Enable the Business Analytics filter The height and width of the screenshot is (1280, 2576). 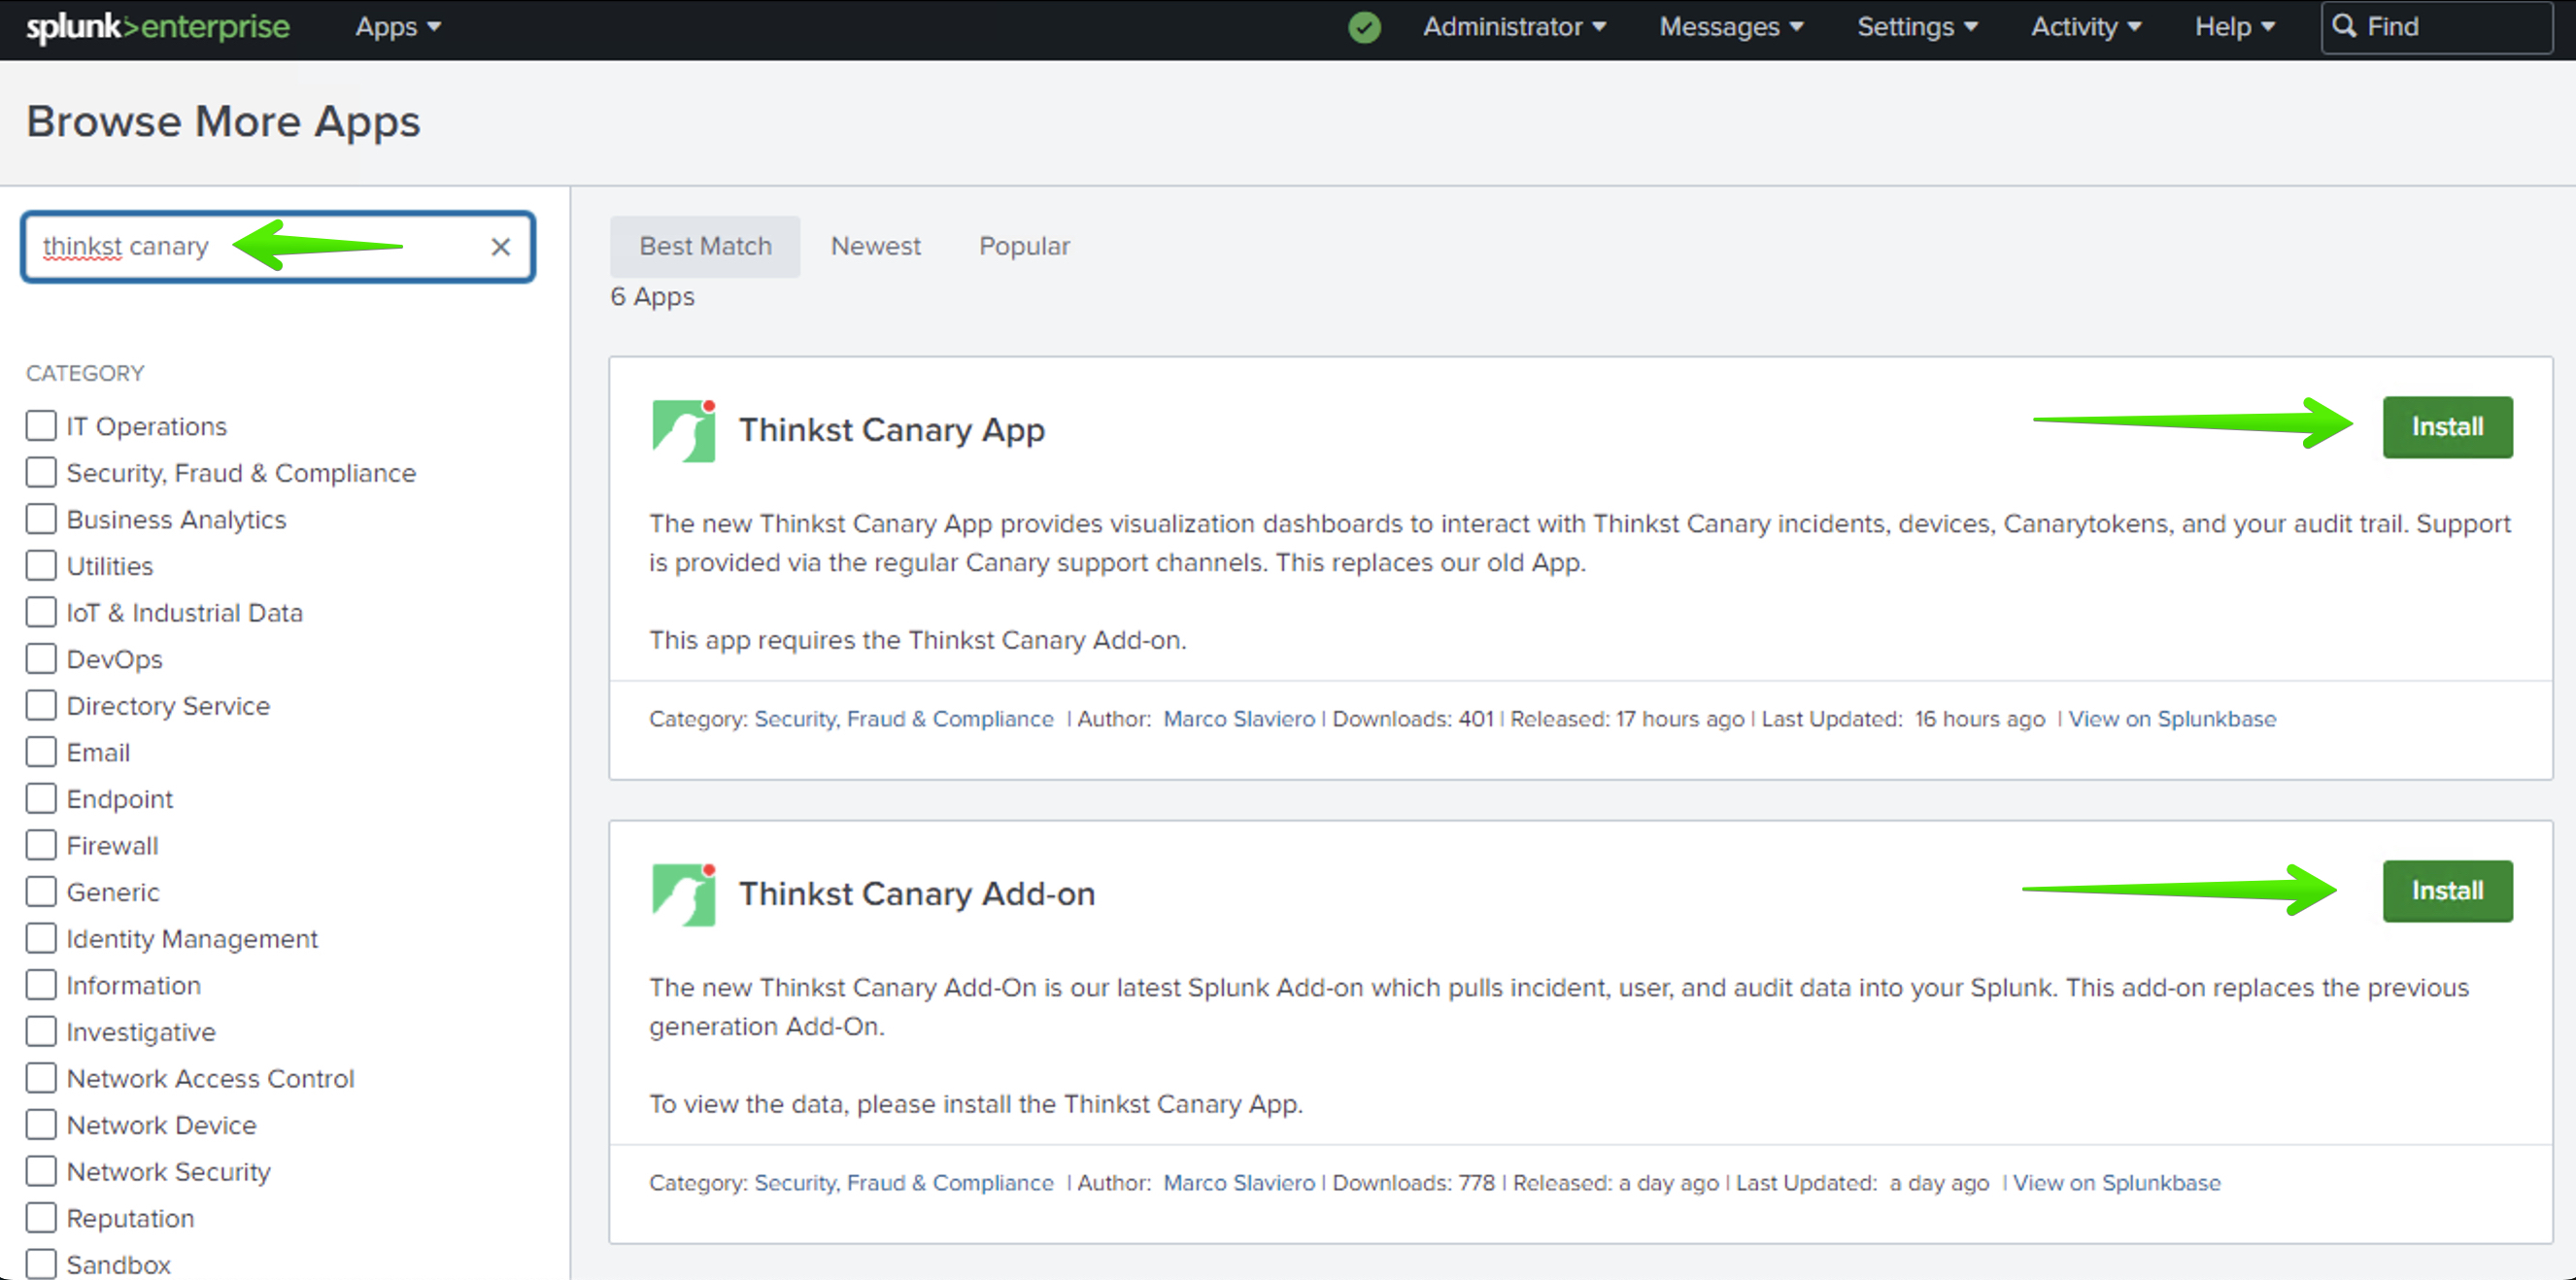[x=41, y=519]
